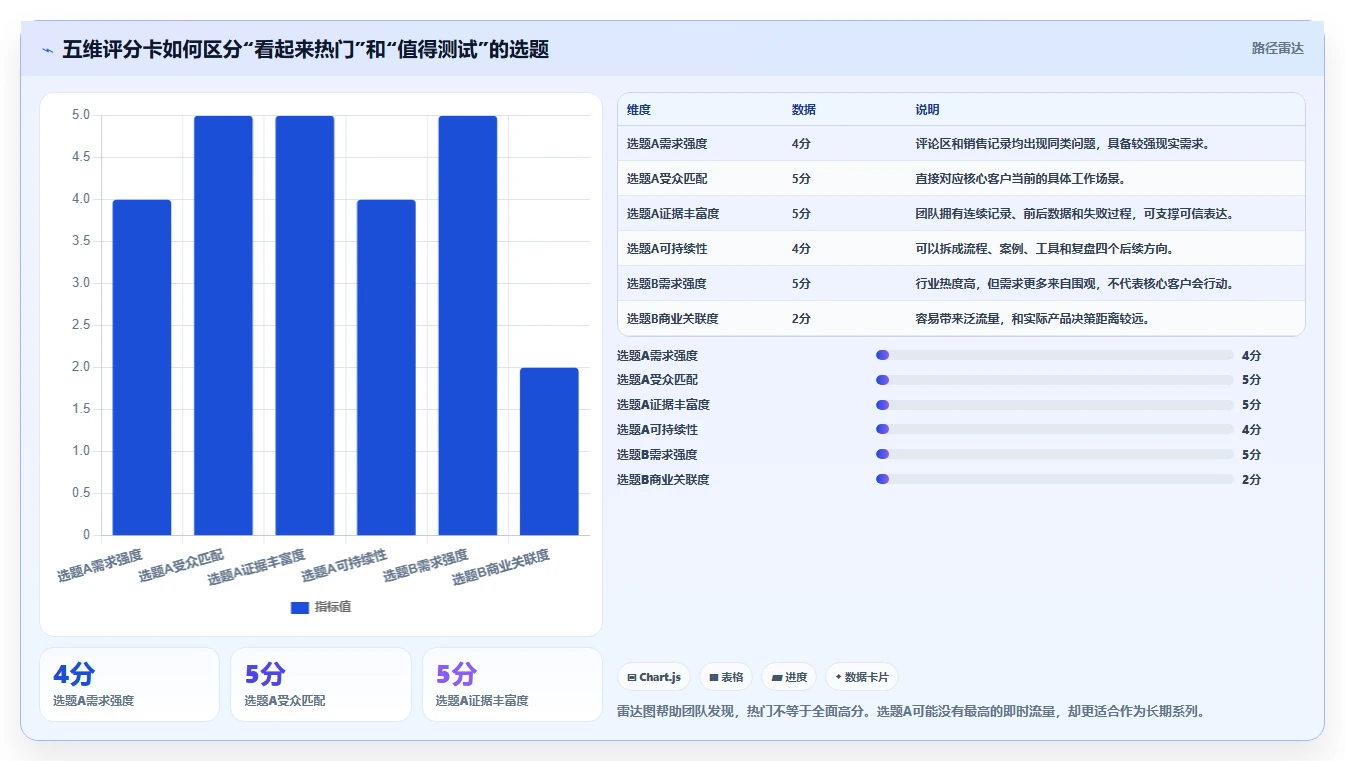Click the 选题A可持续性 bar in the chart
This screenshot has height=761, width=1345.
[x=386, y=367]
